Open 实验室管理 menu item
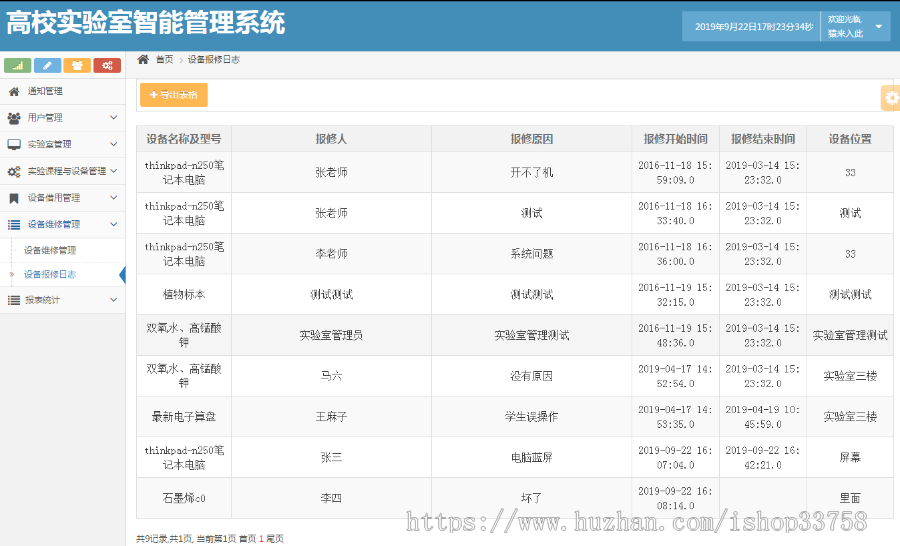This screenshot has width=900, height=546. point(63,144)
